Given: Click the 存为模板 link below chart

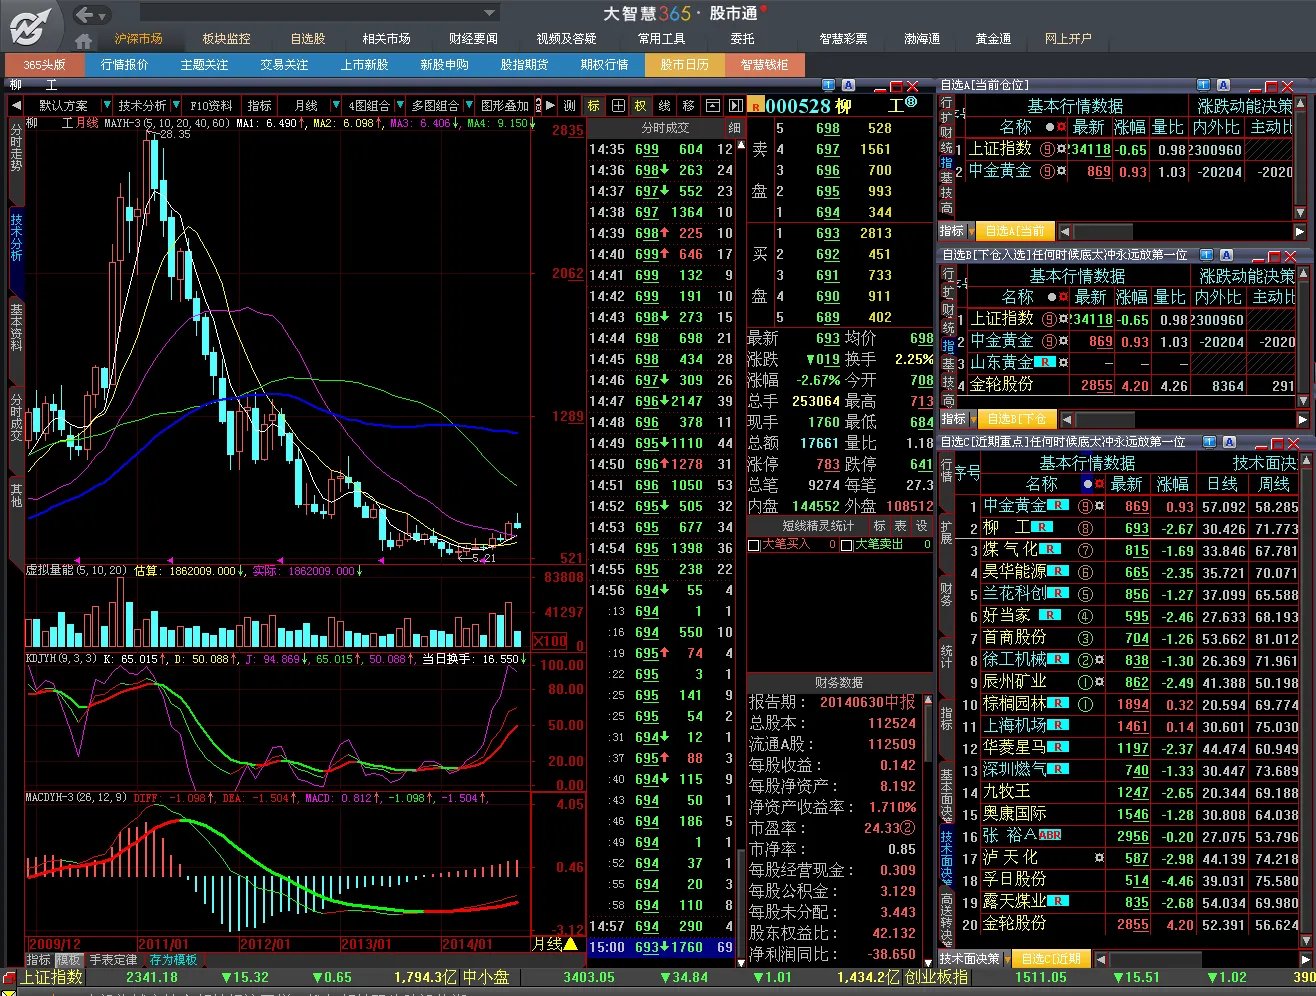Looking at the screenshot, I should click(174, 960).
